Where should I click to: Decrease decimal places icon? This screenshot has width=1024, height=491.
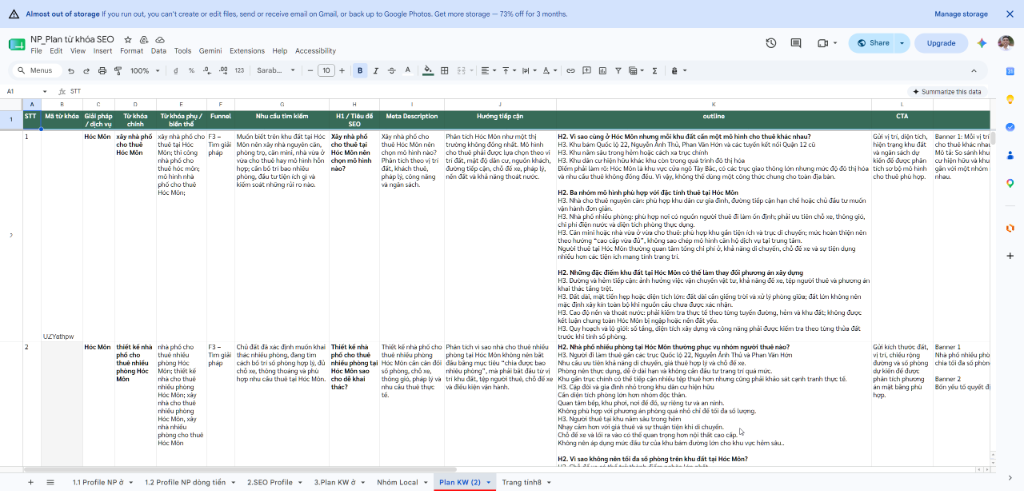tap(208, 71)
